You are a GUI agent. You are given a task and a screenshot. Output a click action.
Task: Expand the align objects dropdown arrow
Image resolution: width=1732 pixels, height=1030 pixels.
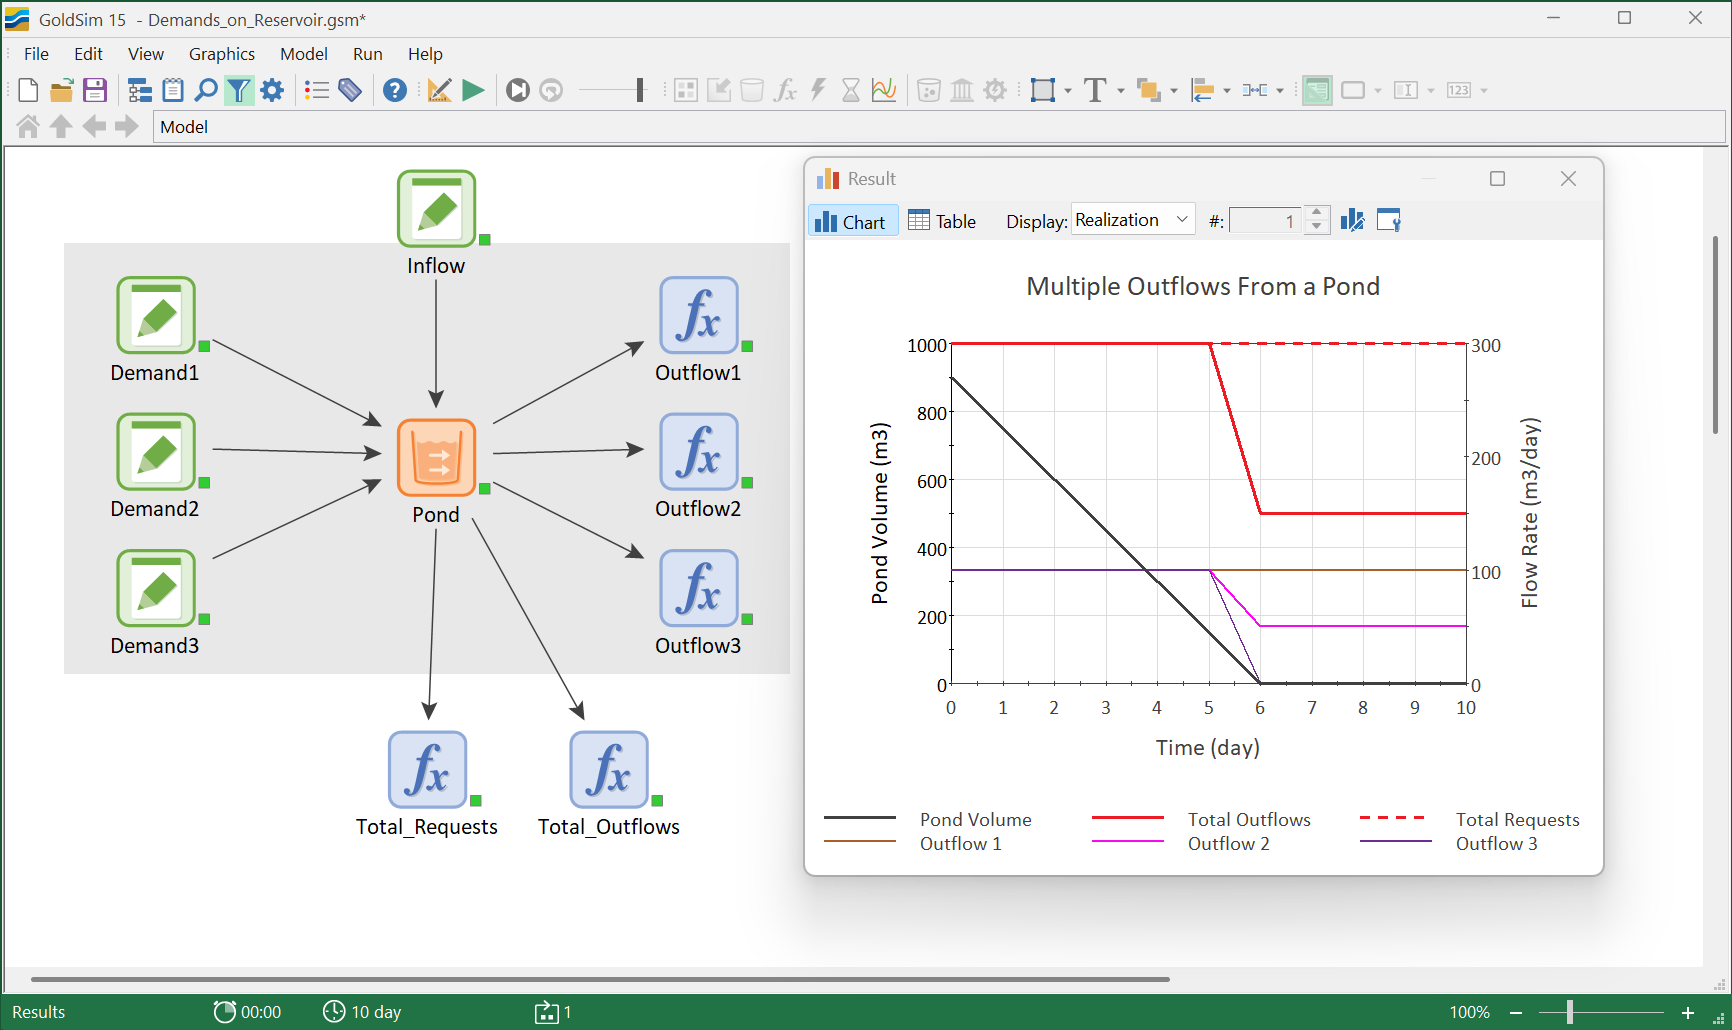coord(1227,91)
